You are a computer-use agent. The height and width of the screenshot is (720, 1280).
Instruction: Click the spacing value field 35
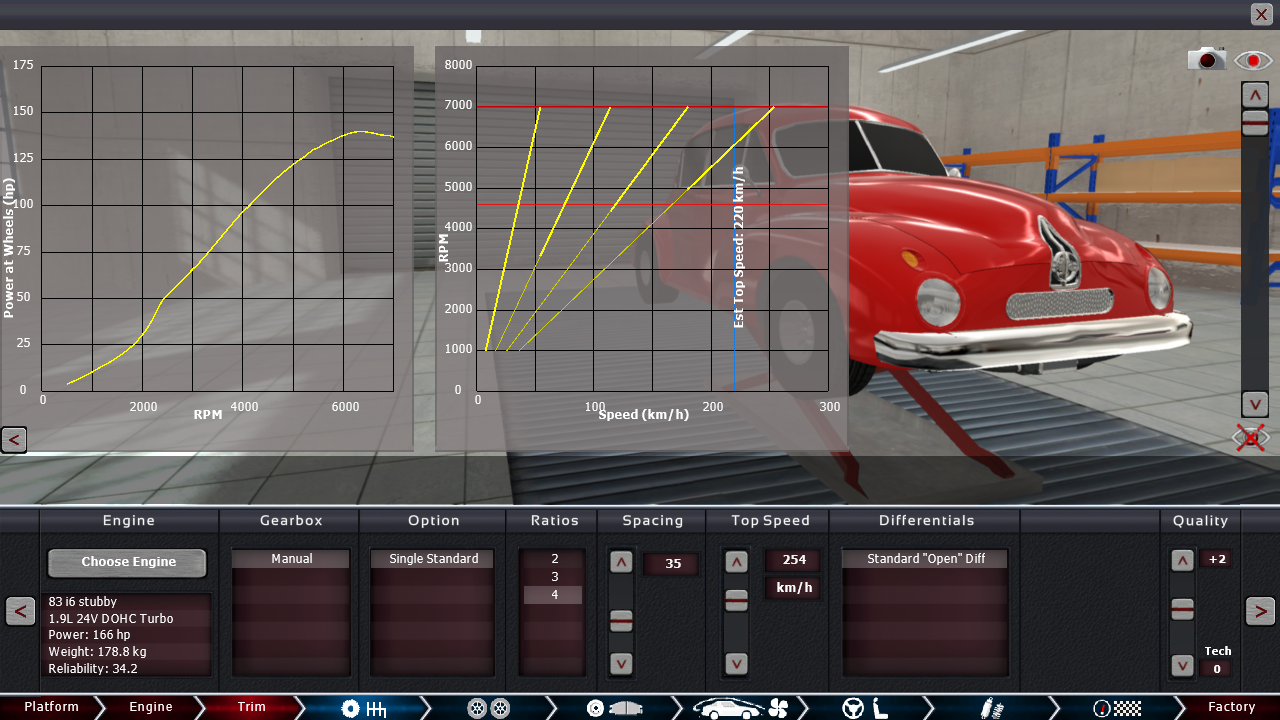point(672,564)
